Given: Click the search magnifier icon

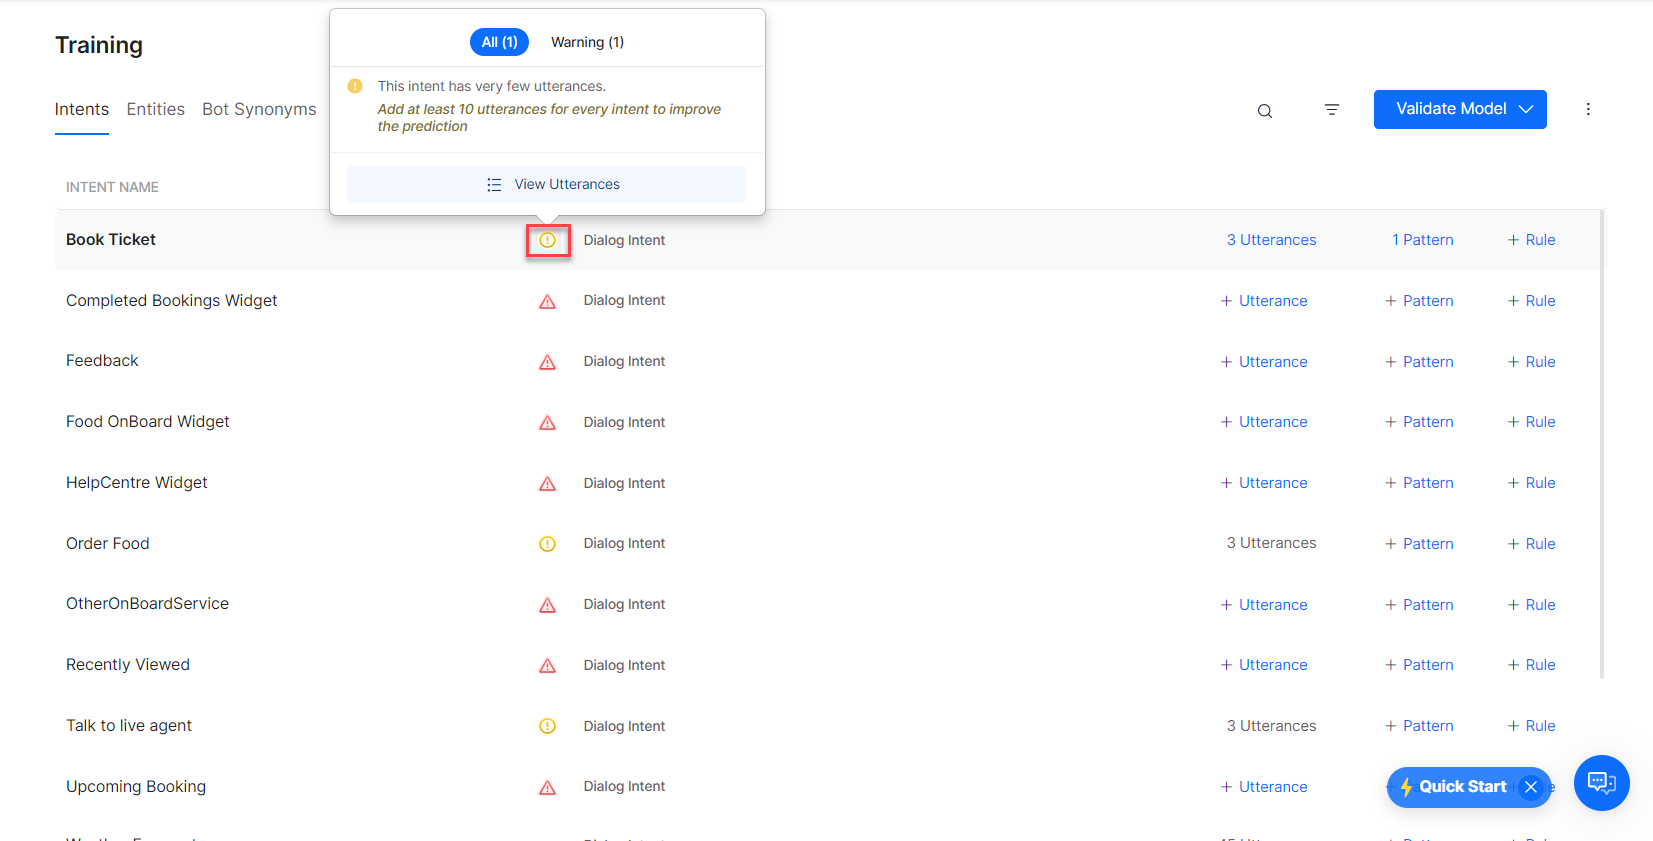Looking at the screenshot, I should click(x=1264, y=111).
